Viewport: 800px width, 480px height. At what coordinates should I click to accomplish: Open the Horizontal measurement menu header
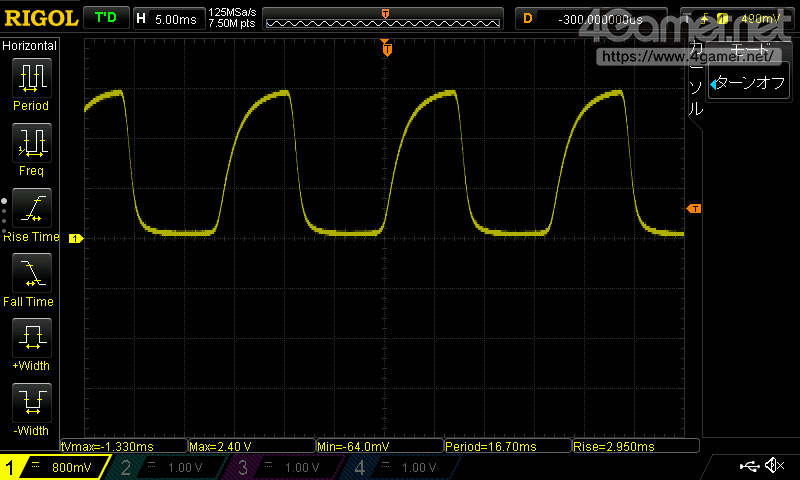click(x=30, y=46)
